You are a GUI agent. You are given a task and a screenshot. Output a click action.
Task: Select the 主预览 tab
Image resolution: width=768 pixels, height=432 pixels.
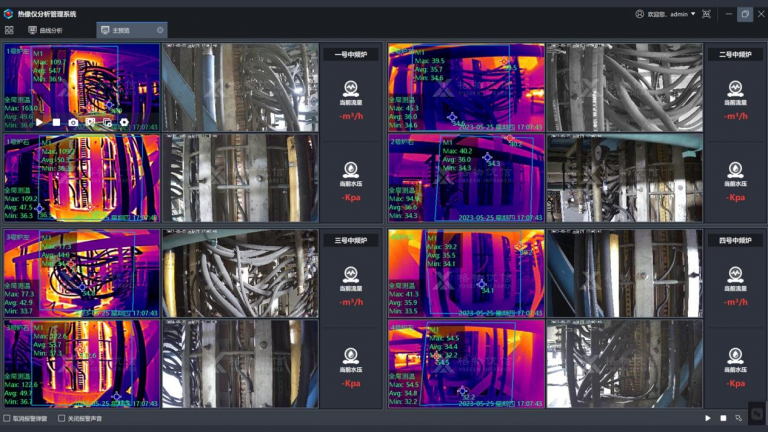(120, 30)
